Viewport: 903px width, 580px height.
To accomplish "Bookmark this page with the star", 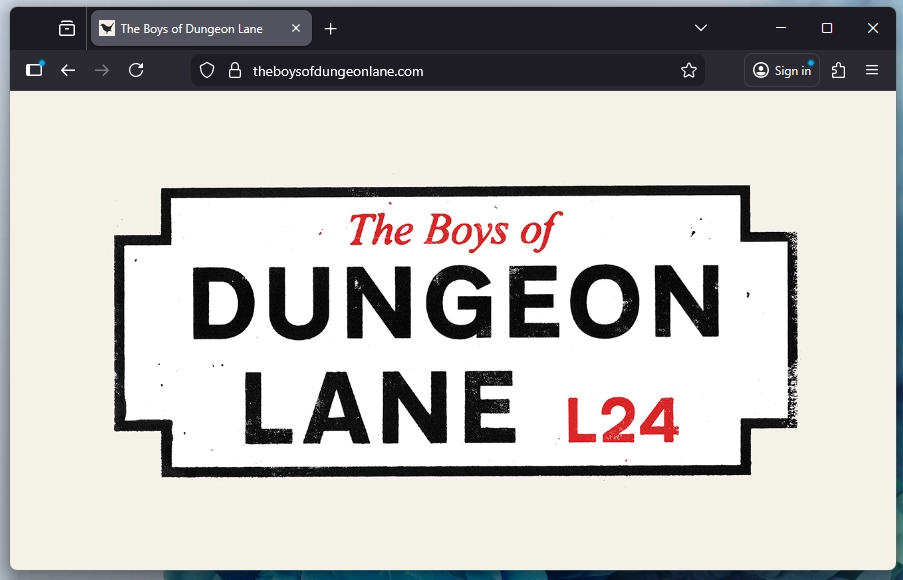I will (x=689, y=71).
